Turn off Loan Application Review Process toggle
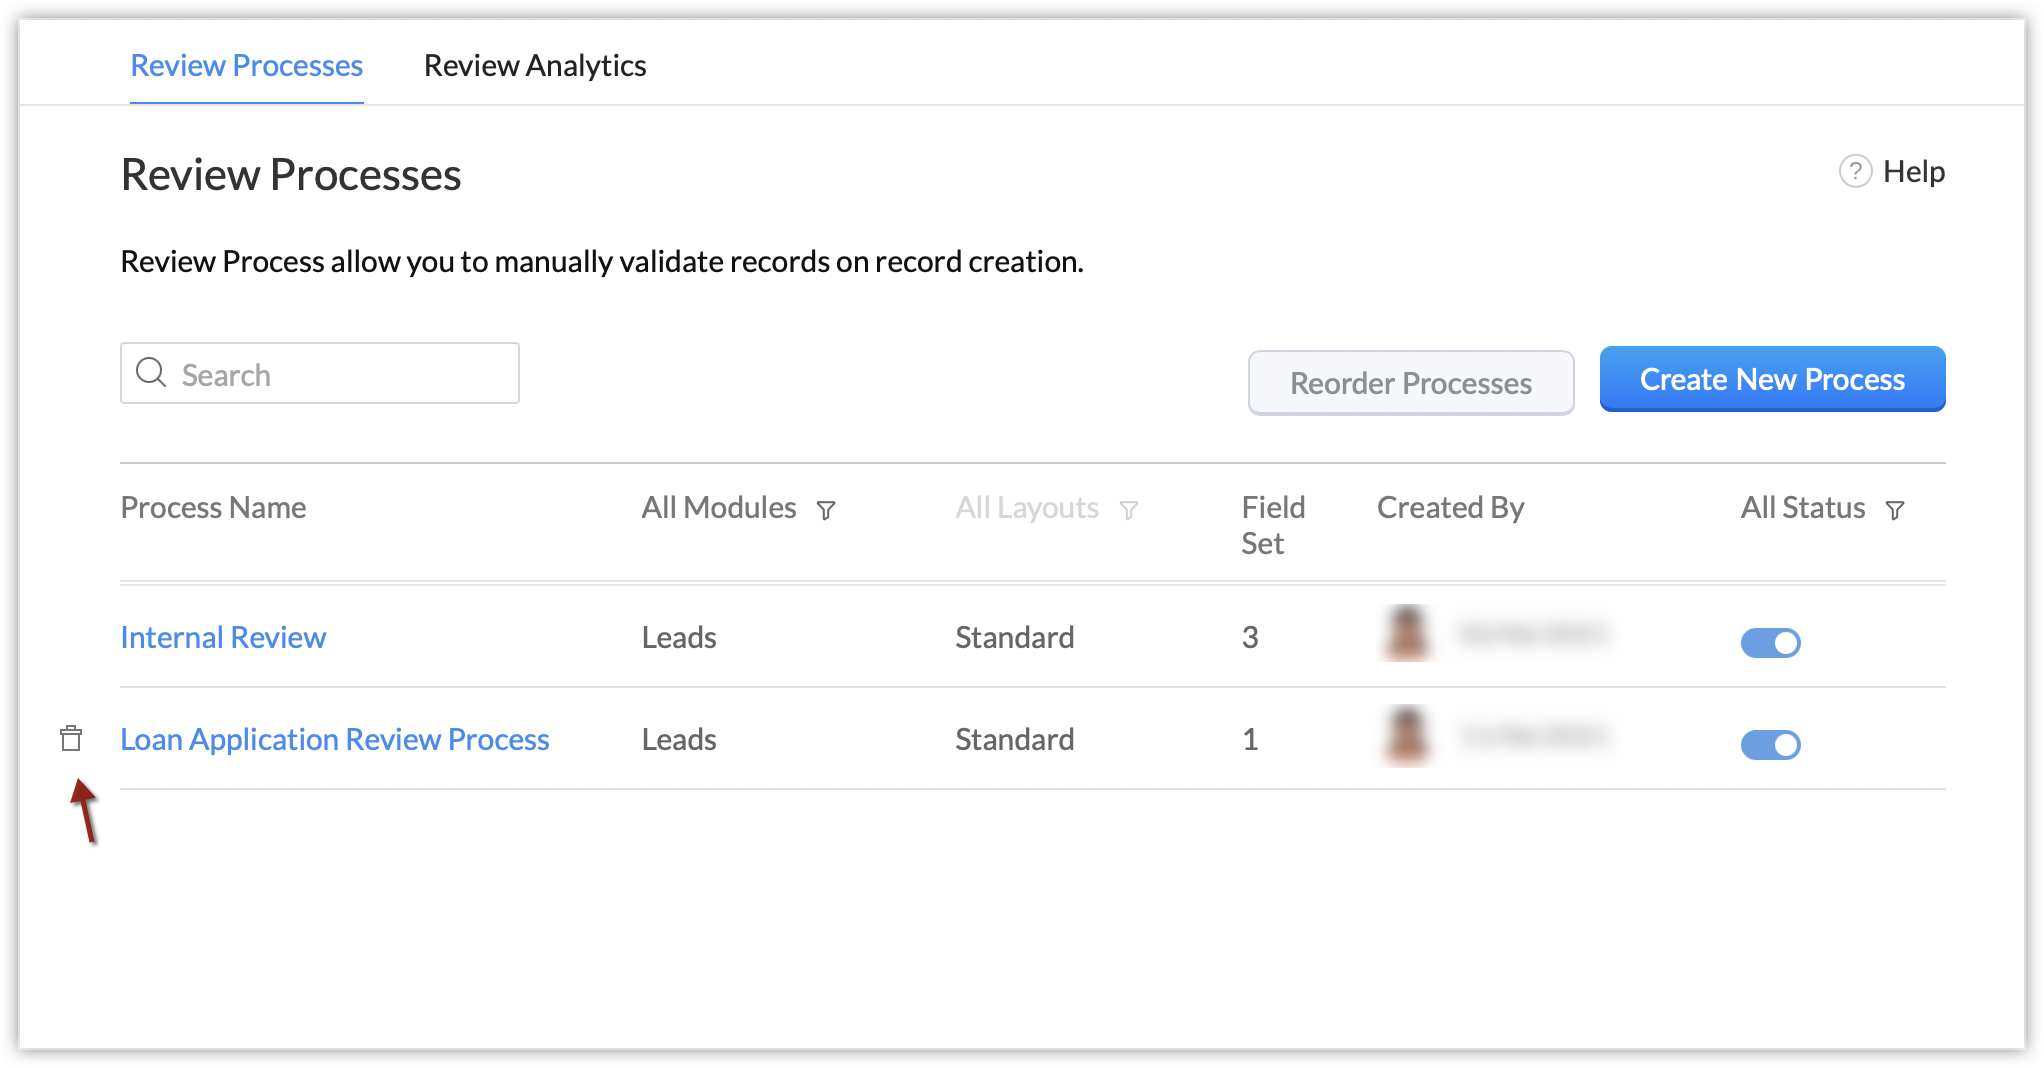 1770,744
